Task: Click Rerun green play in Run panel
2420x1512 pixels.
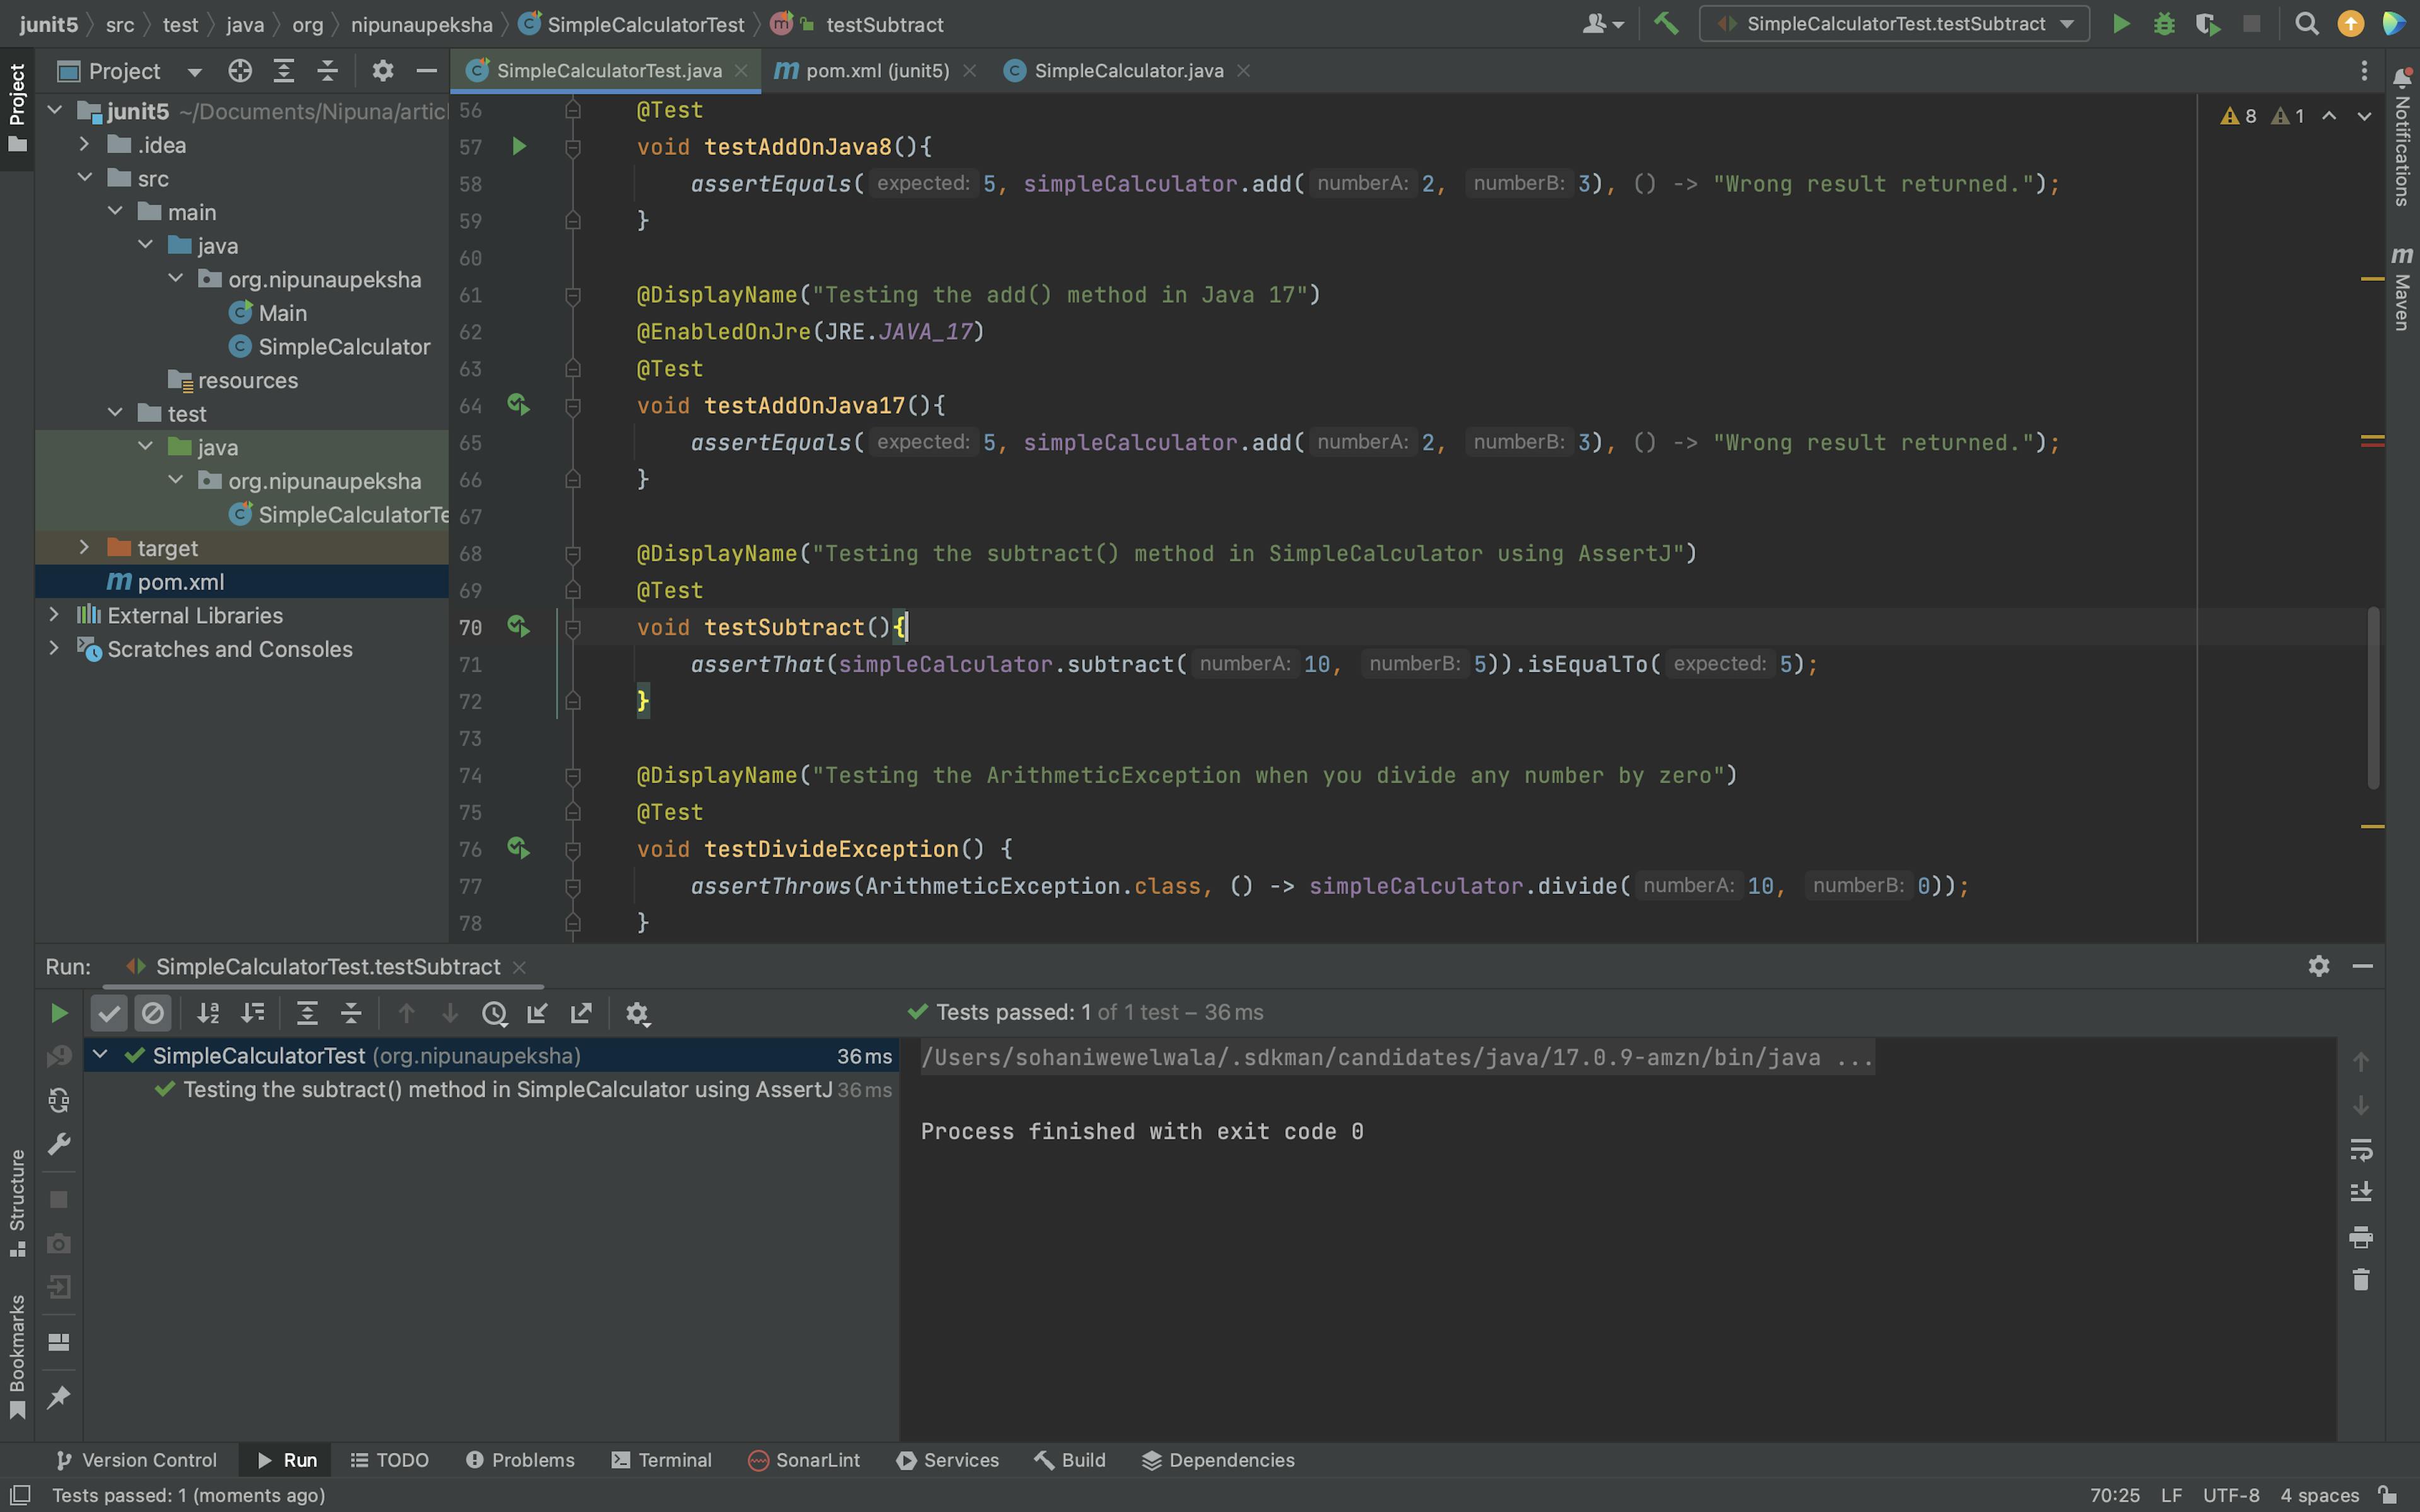Action: (59, 1013)
